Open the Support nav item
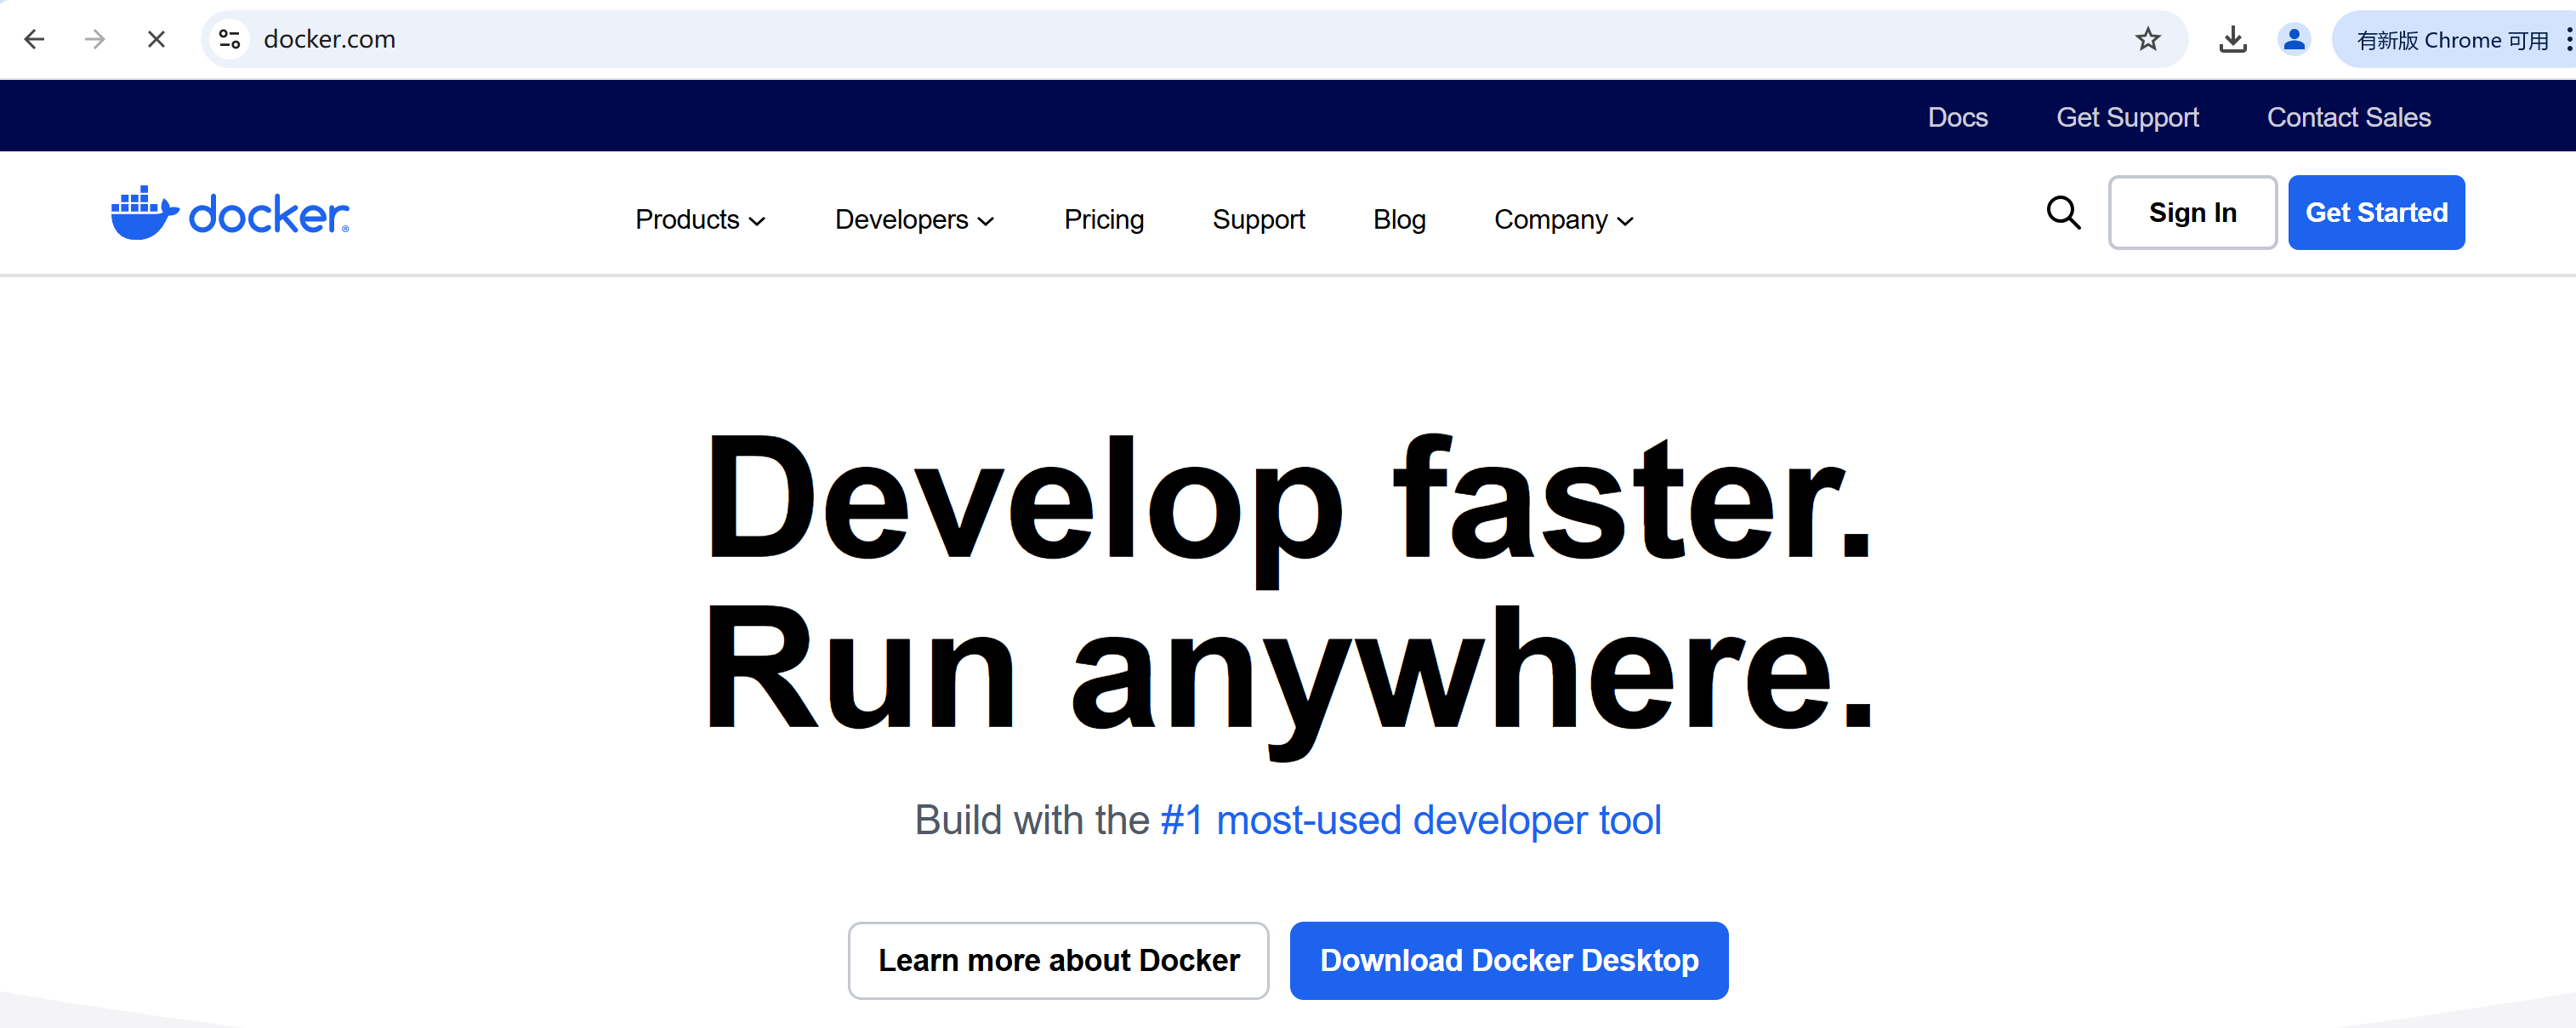The image size is (2576, 1028). tap(1258, 219)
